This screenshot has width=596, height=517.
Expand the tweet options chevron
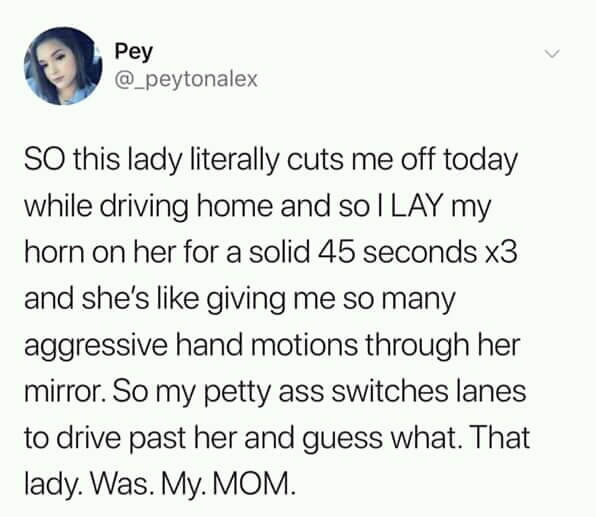pyautogui.click(x=552, y=54)
